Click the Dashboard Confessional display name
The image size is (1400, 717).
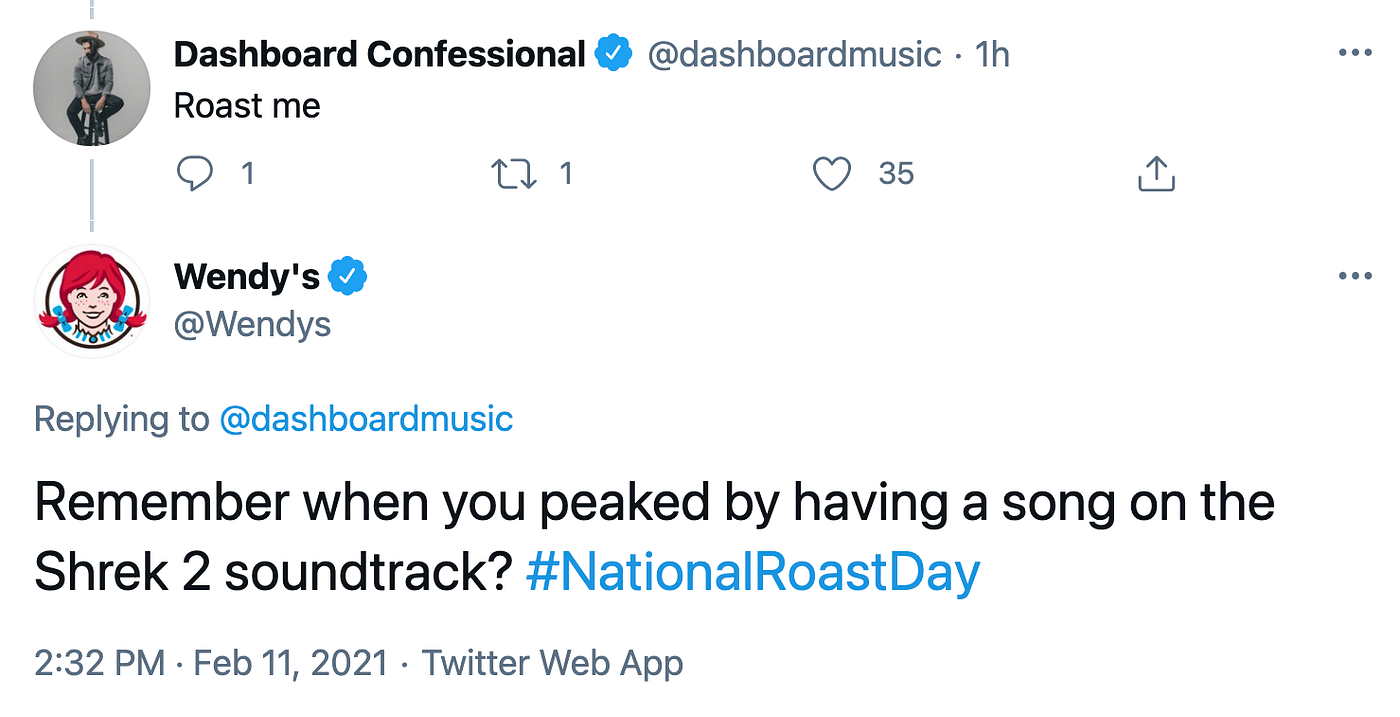(379, 54)
